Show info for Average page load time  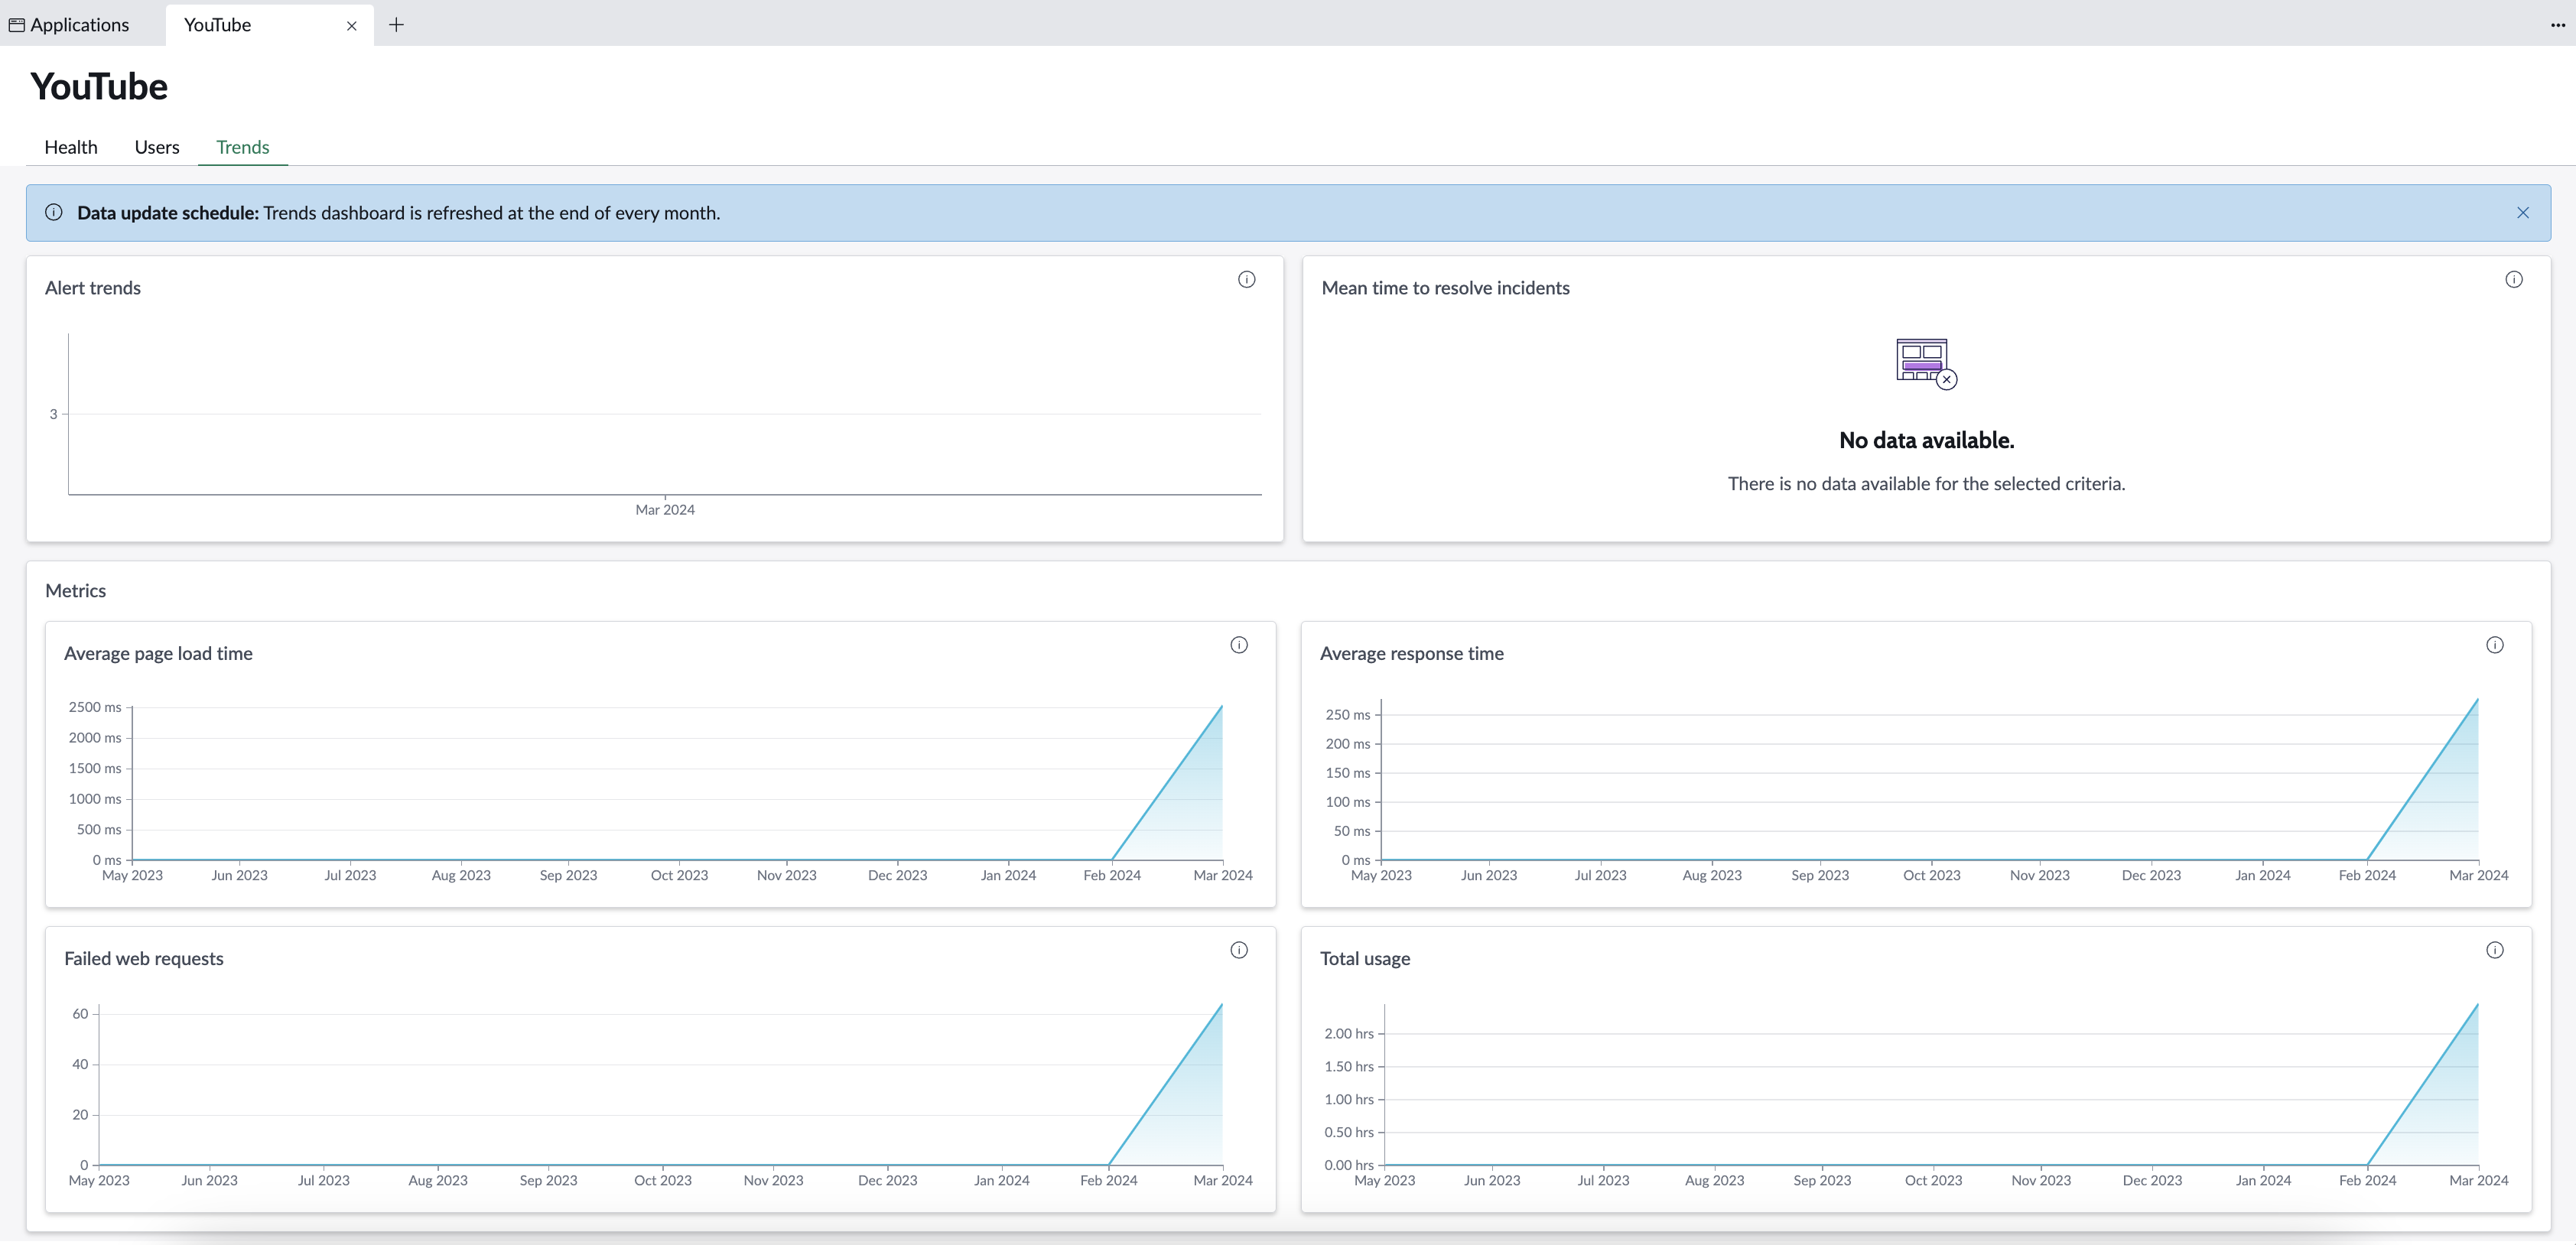(x=1239, y=645)
